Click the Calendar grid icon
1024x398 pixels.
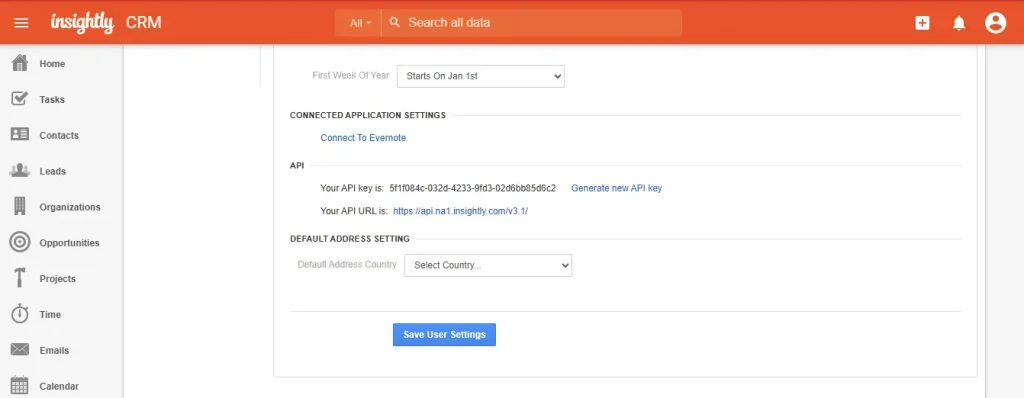[20, 386]
